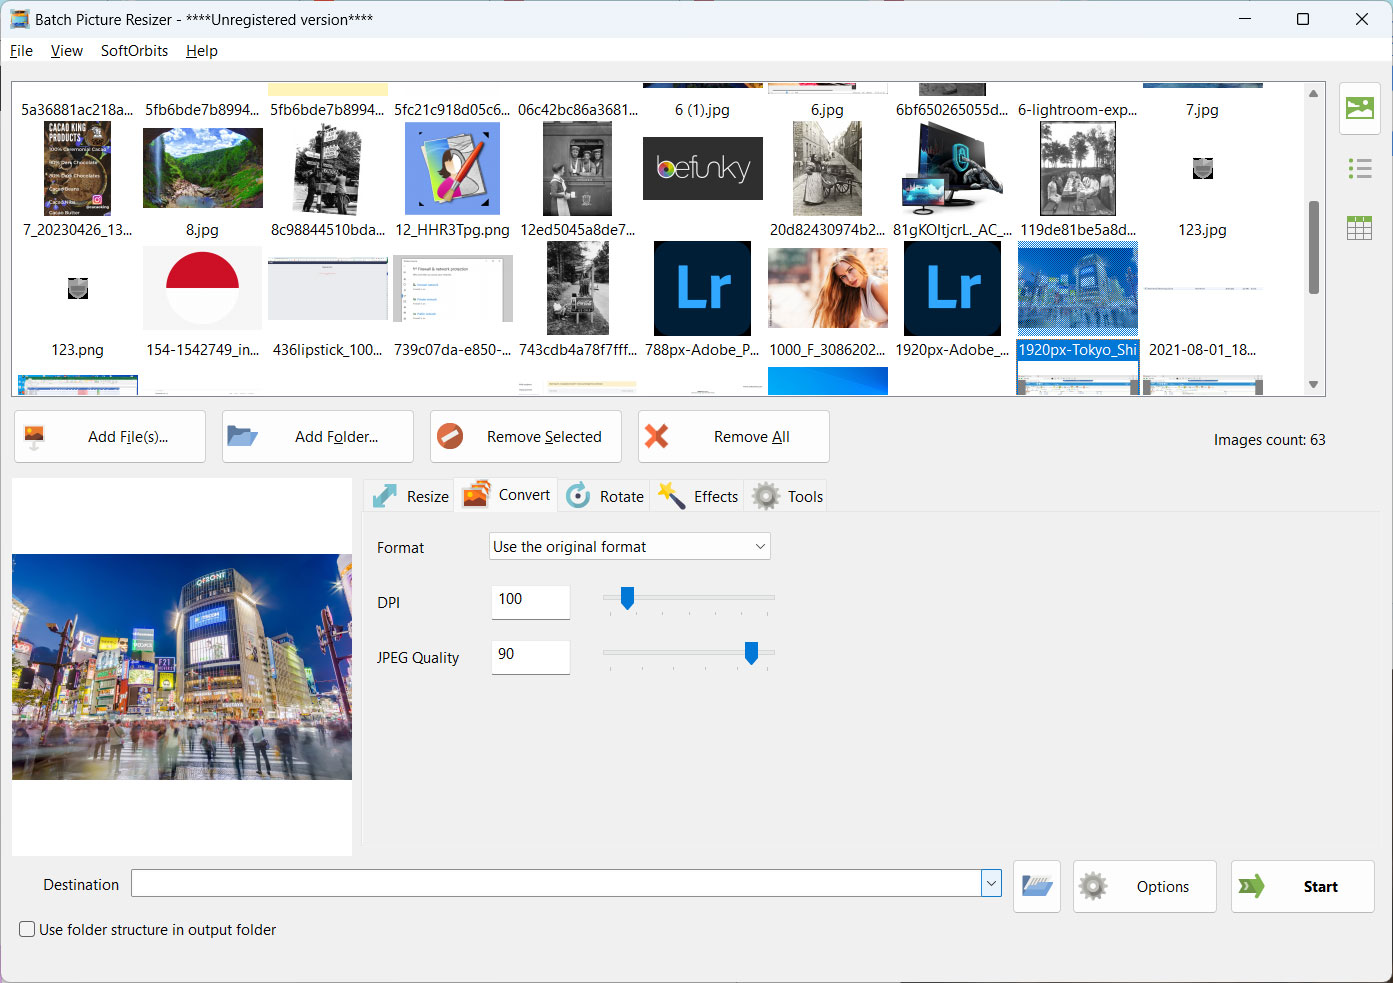The image size is (1393, 983).
Task: Expand the Destination path dropdown arrow
Action: 991,883
